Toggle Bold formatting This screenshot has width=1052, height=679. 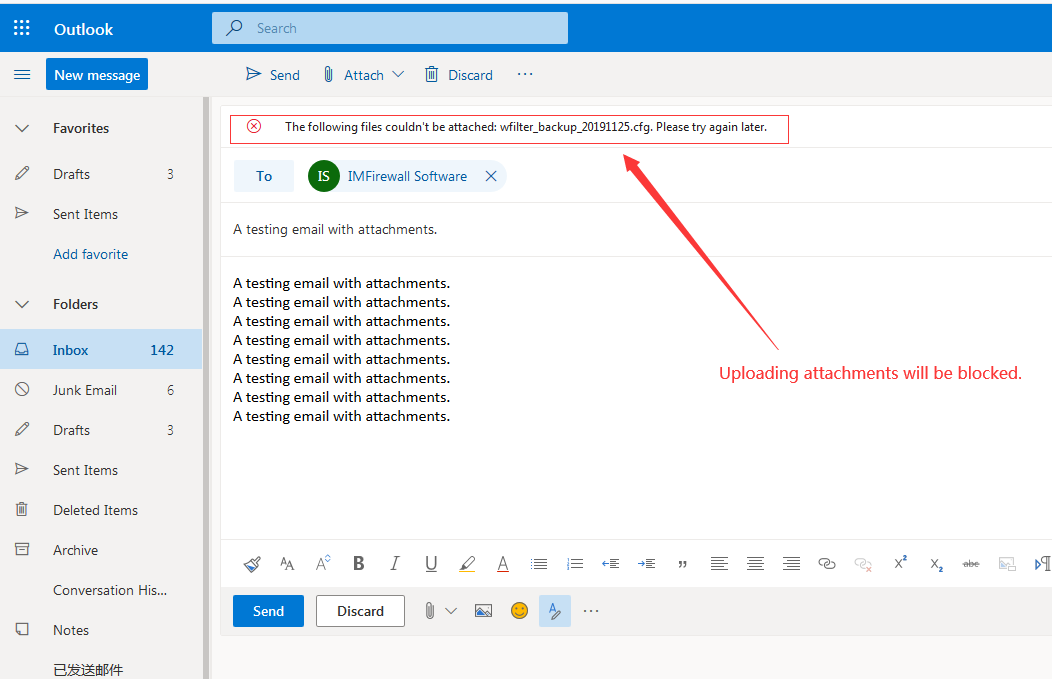point(359,564)
